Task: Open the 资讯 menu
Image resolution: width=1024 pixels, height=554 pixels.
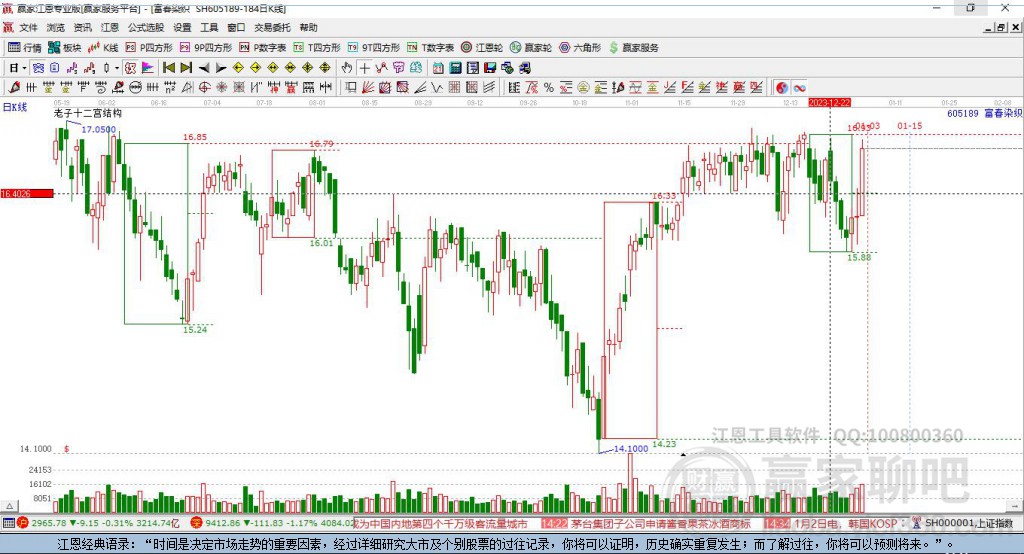Action: click(83, 27)
